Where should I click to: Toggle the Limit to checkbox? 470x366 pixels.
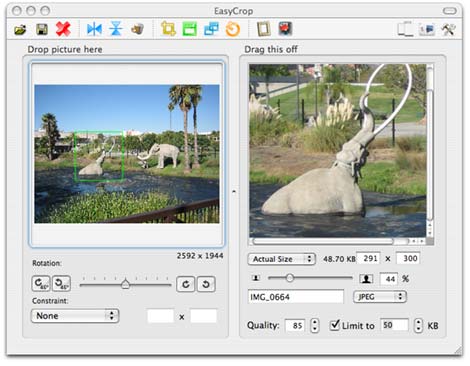[x=335, y=325]
